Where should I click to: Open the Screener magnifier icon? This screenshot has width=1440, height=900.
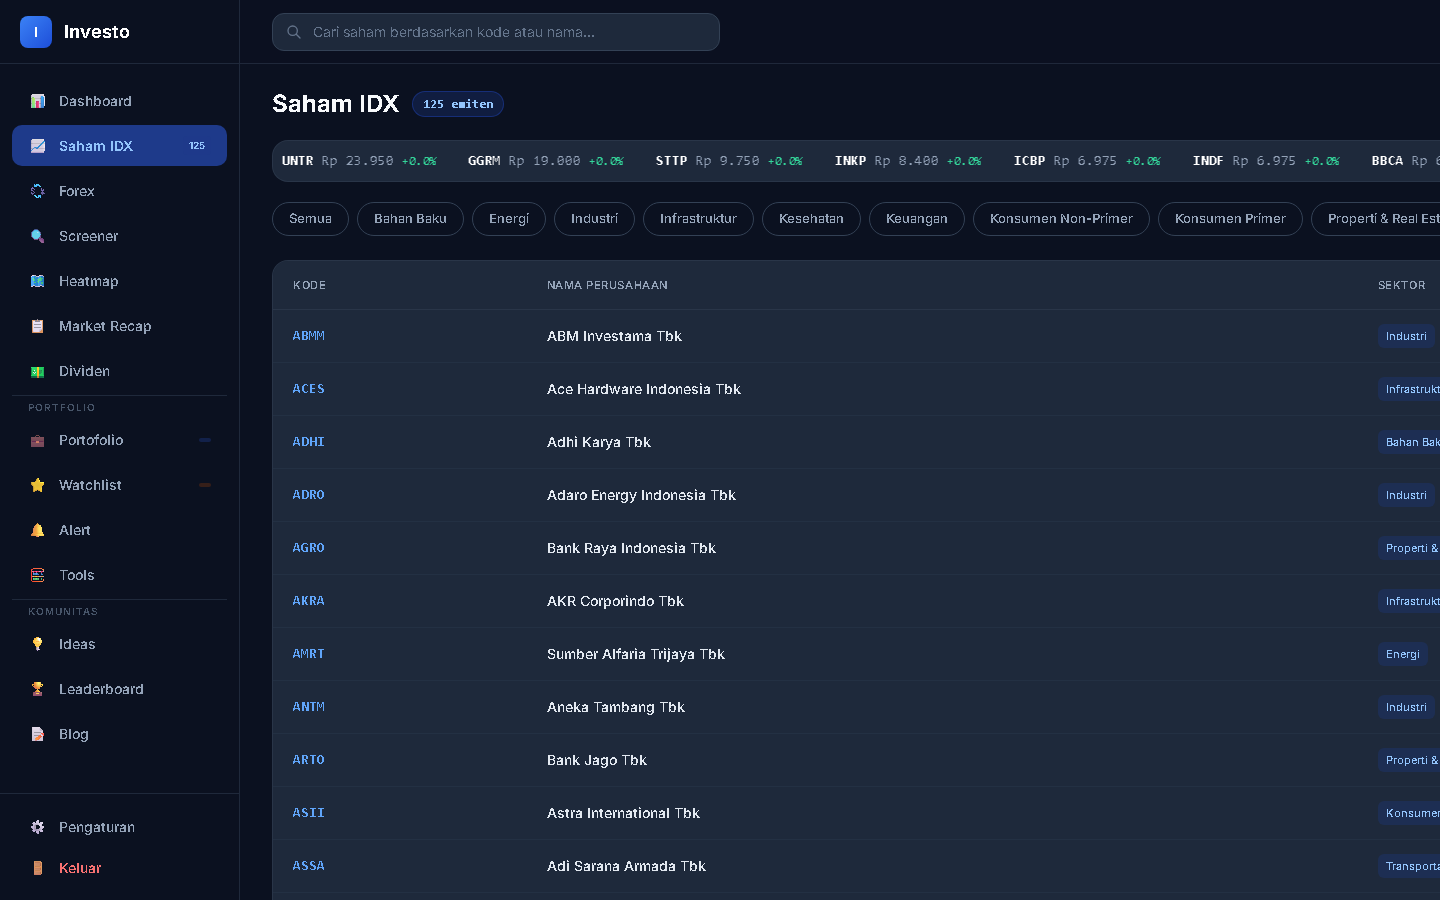click(x=38, y=236)
